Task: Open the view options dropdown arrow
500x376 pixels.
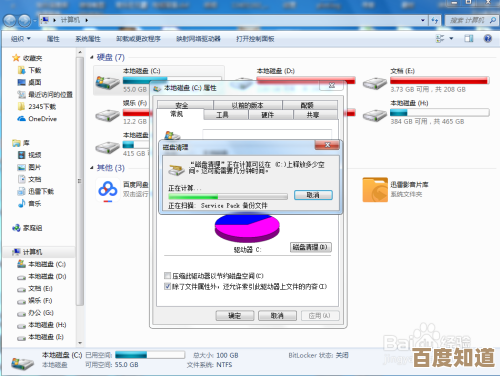Action: coord(451,39)
